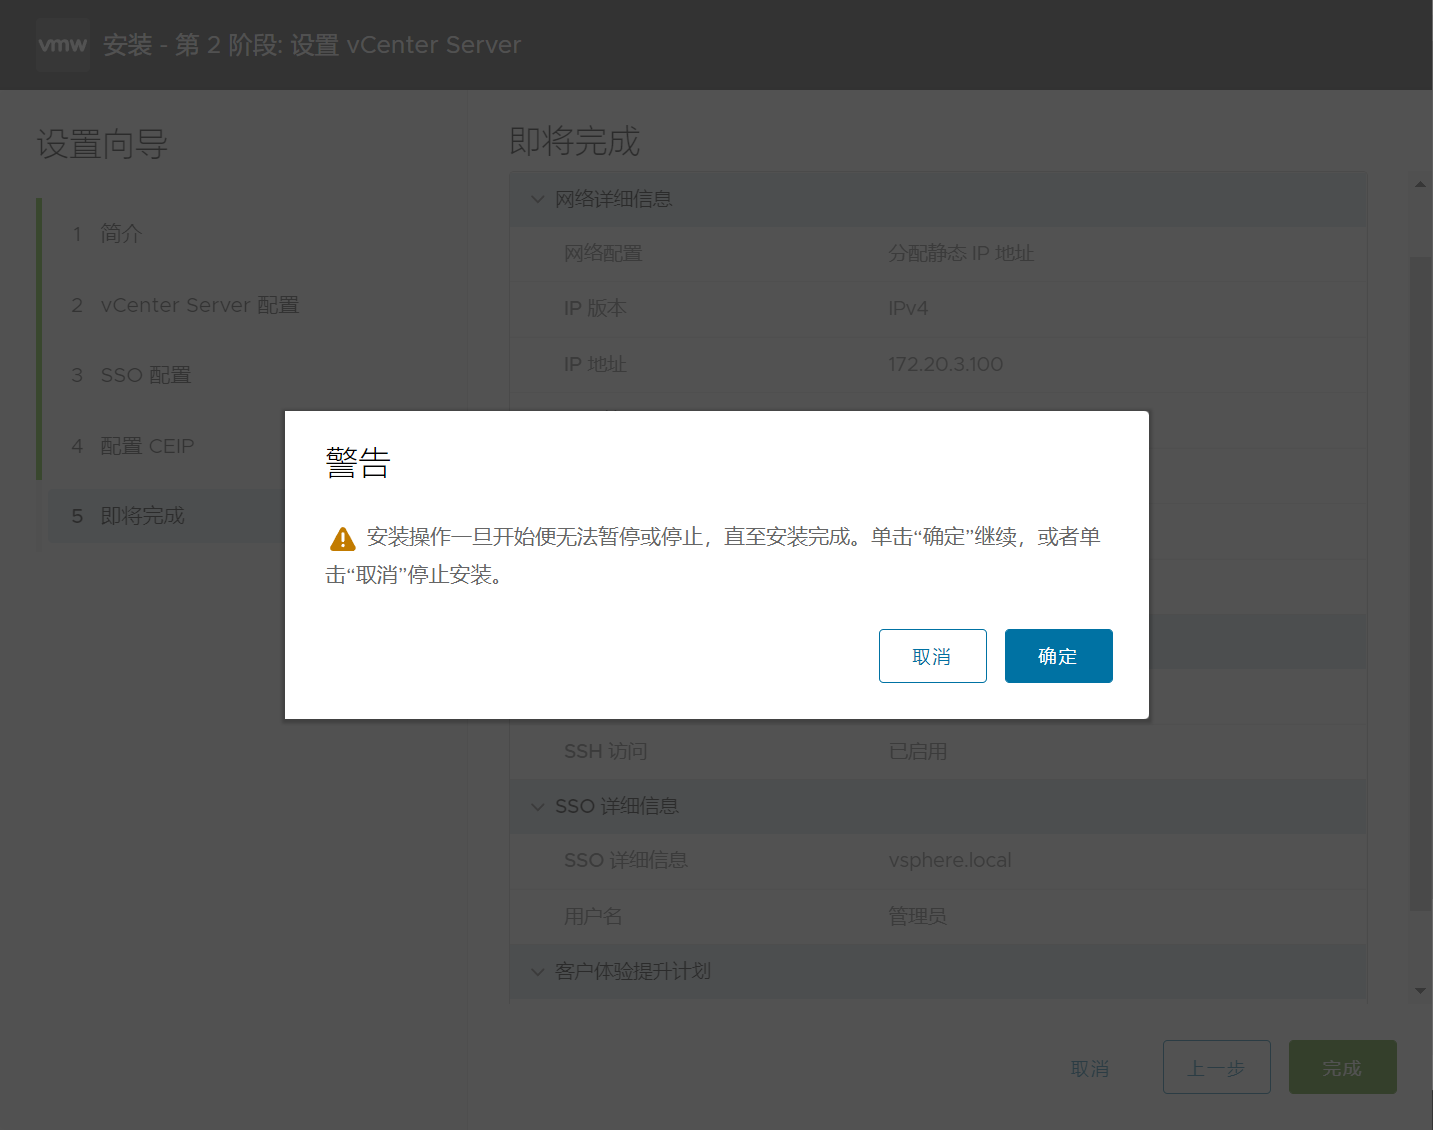Click the SSH 访问 label

(x=605, y=751)
